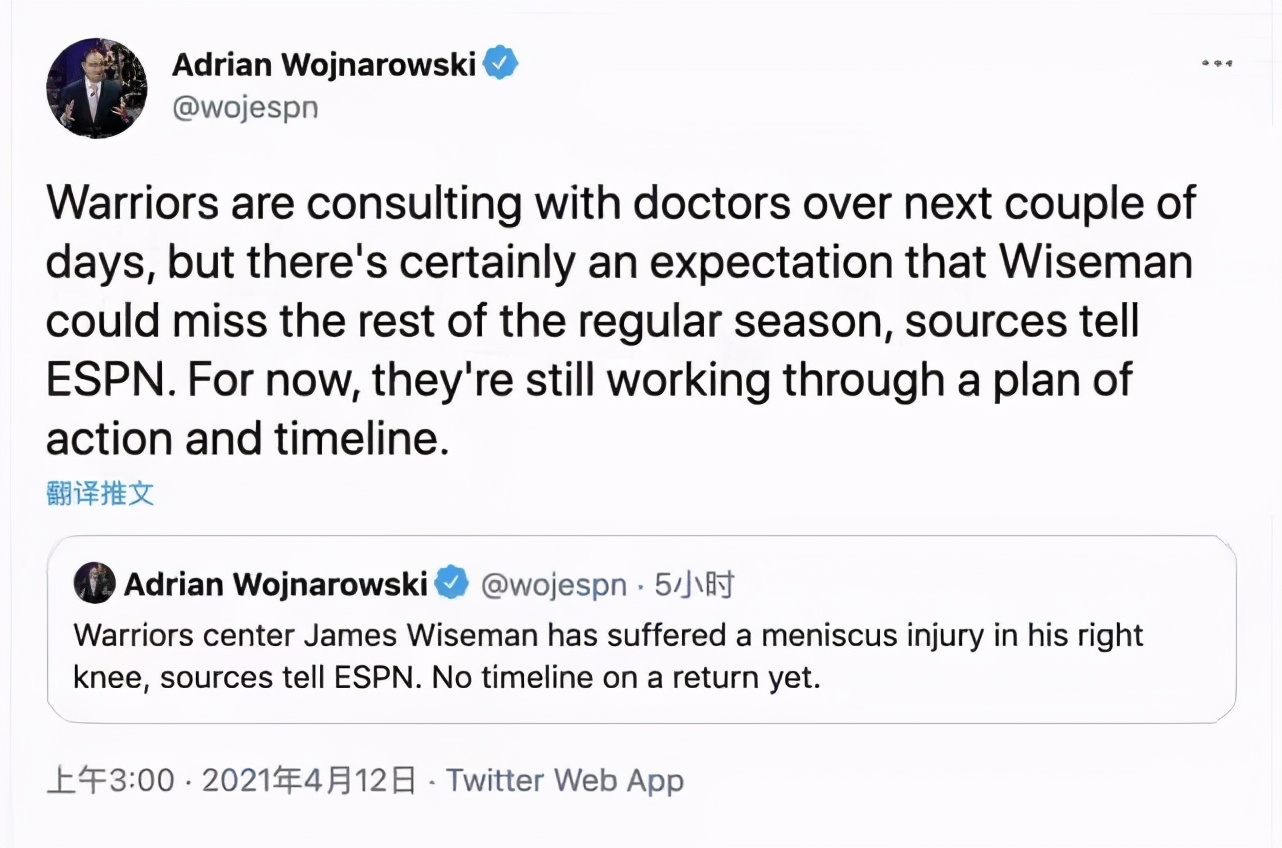The height and width of the screenshot is (848, 1282).
Task: Click the Twitter Web App source label
Action: [565, 780]
